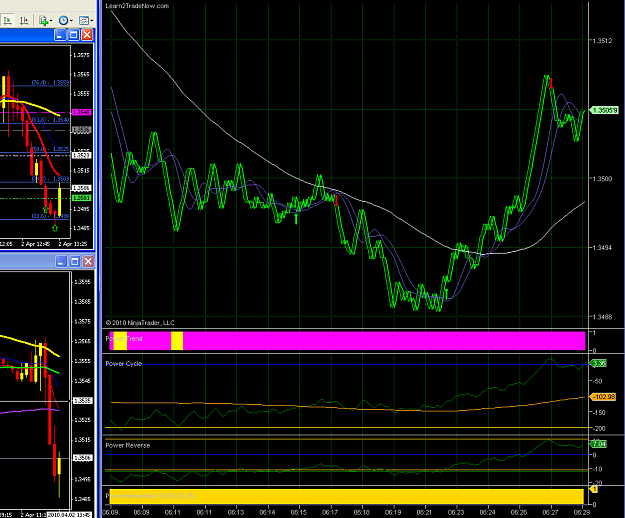
Task: Click the 2 Apr 13:25 time label
Action: [x=73, y=244]
